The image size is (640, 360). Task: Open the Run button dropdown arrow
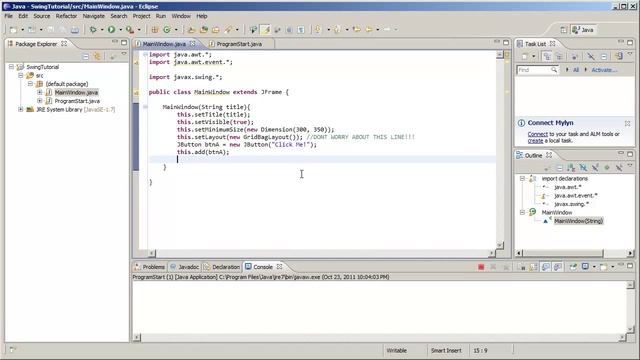point(120,29)
